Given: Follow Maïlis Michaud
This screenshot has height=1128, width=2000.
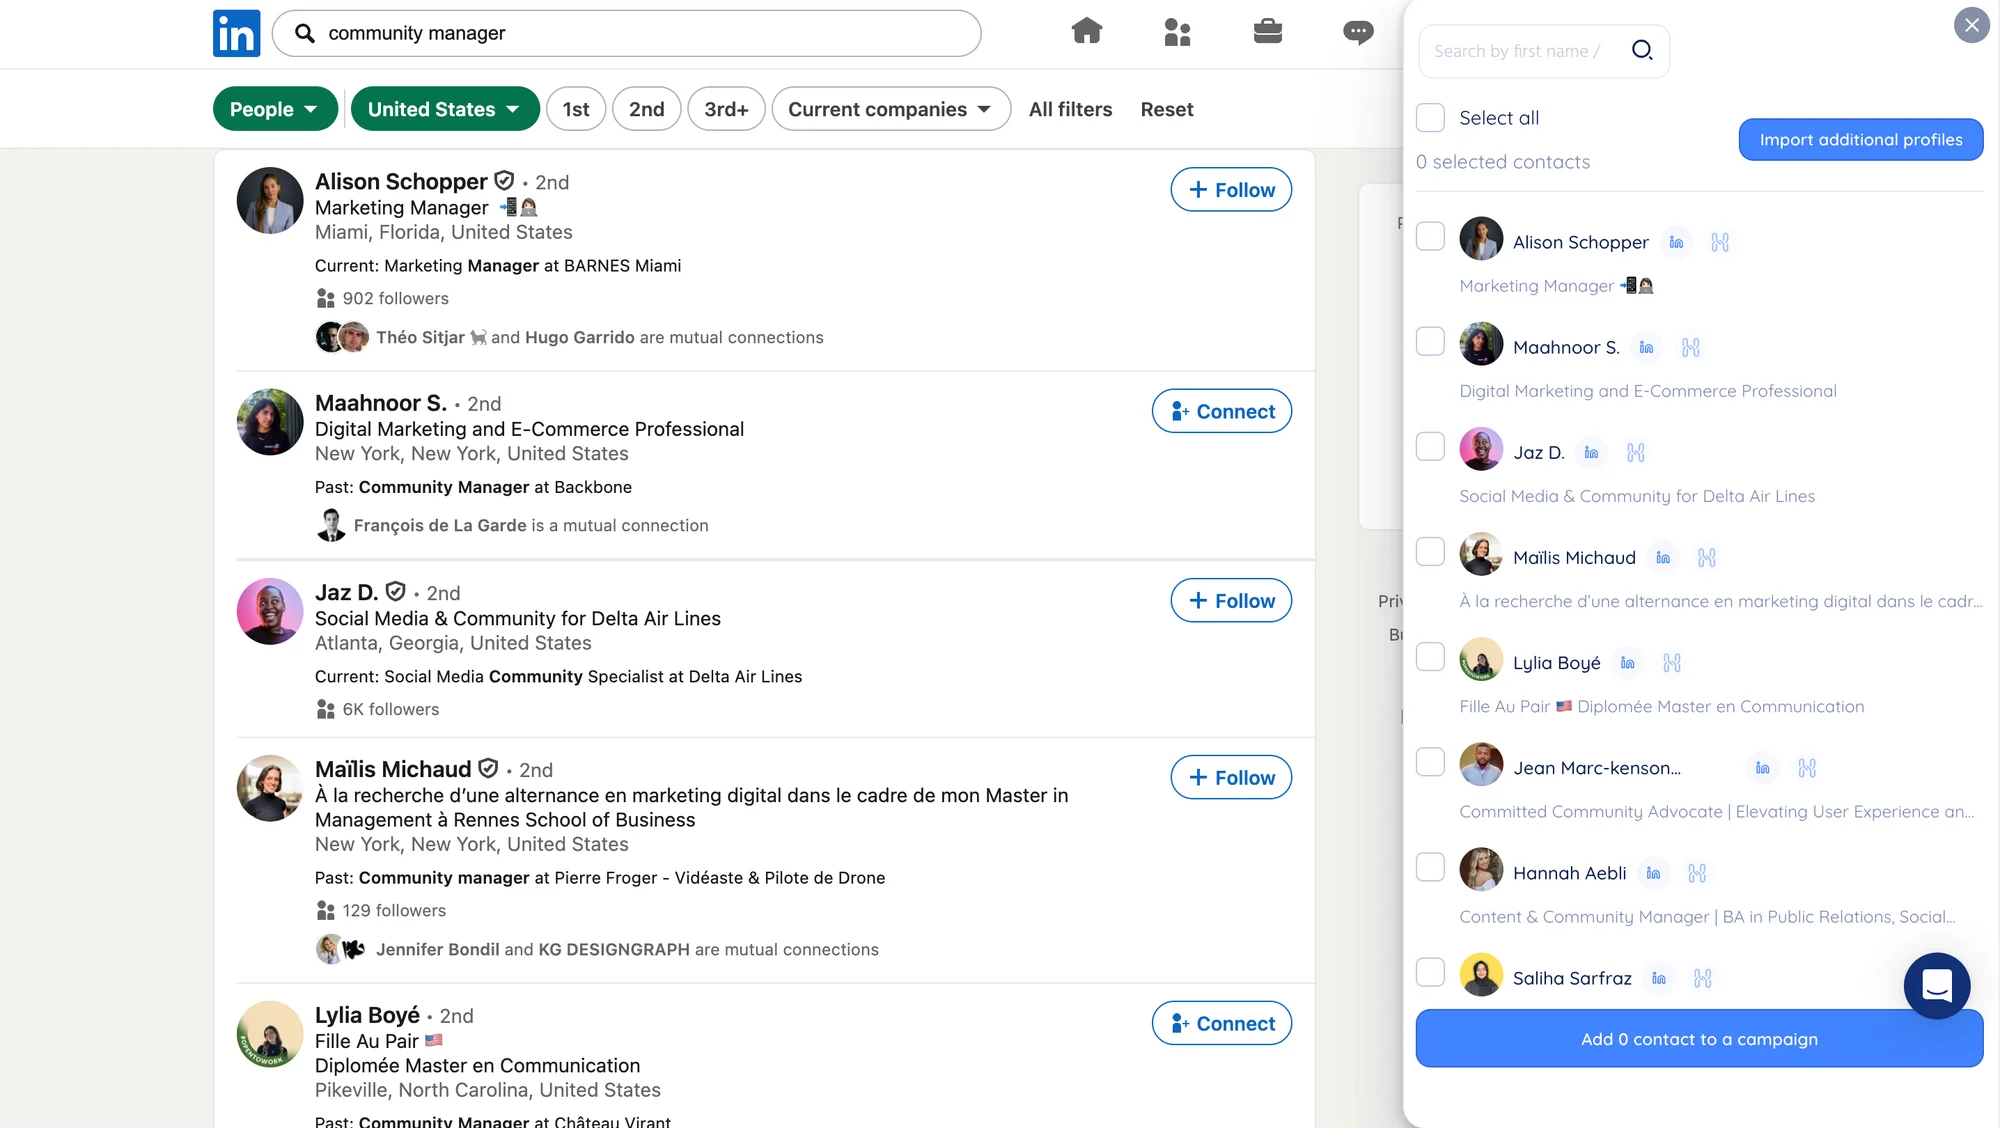Looking at the screenshot, I should (1231, 778).
